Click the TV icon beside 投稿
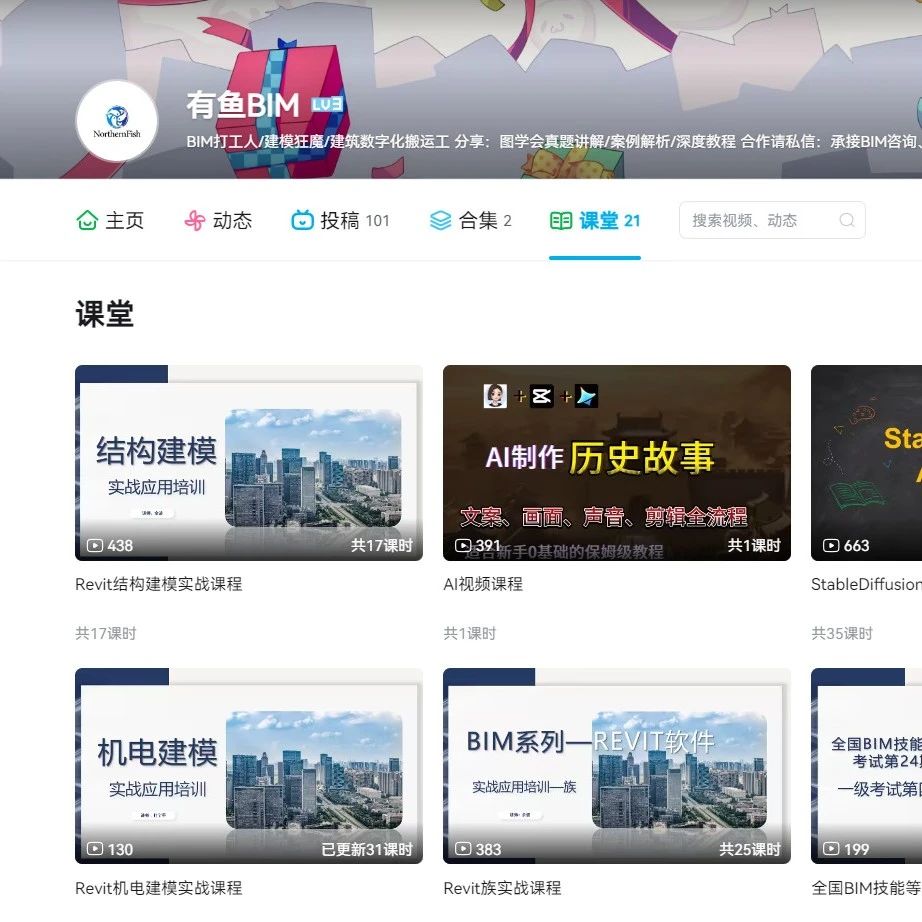Screen dimensions: 922x922 302,221
